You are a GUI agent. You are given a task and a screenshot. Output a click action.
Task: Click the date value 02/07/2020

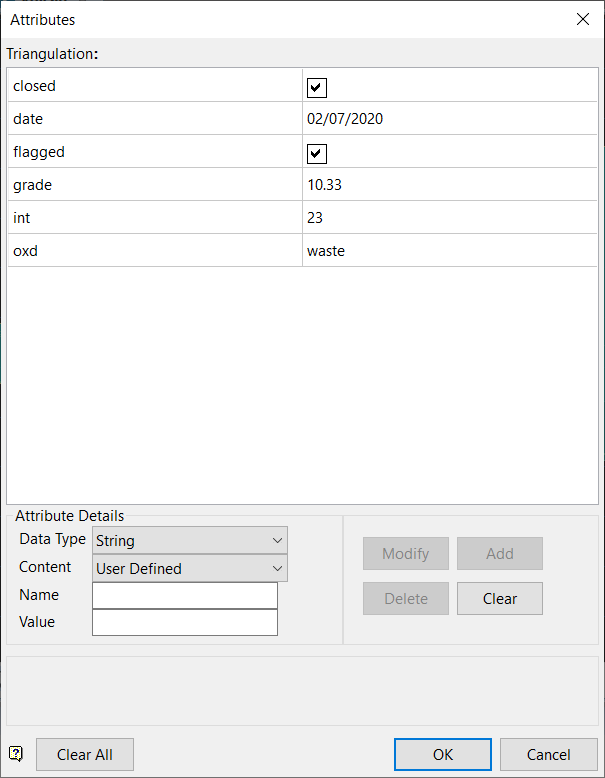[x=345, y=119]
